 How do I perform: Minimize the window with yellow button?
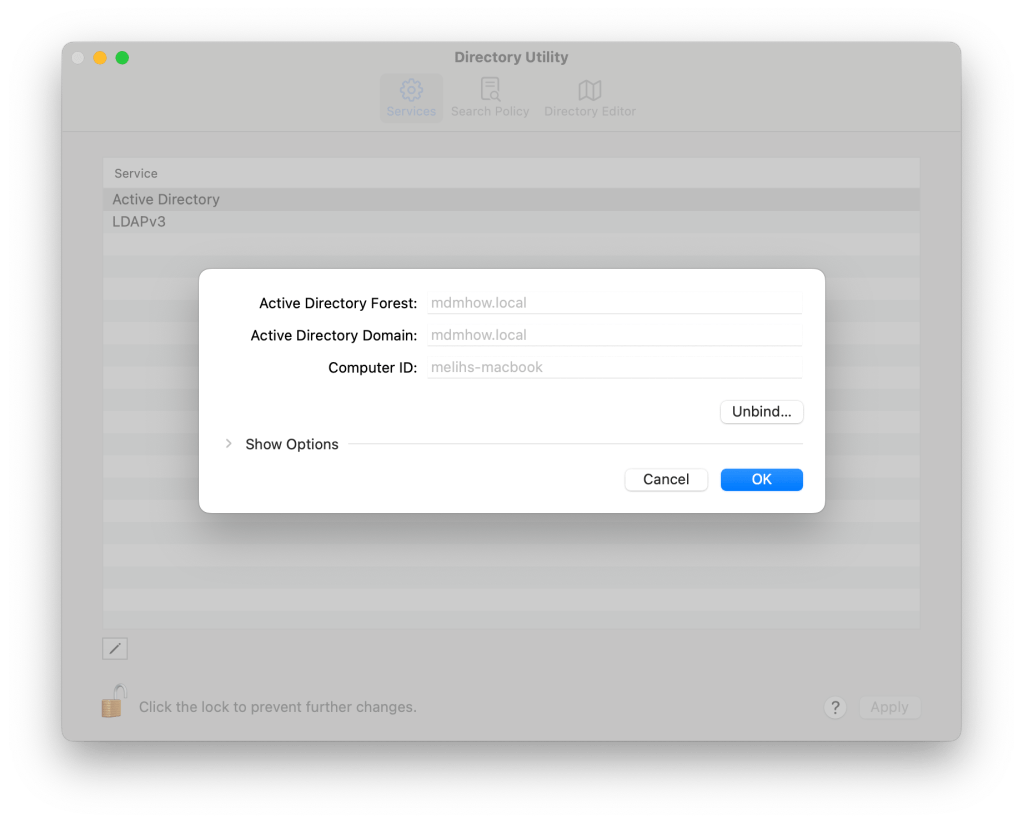(100, 58)
